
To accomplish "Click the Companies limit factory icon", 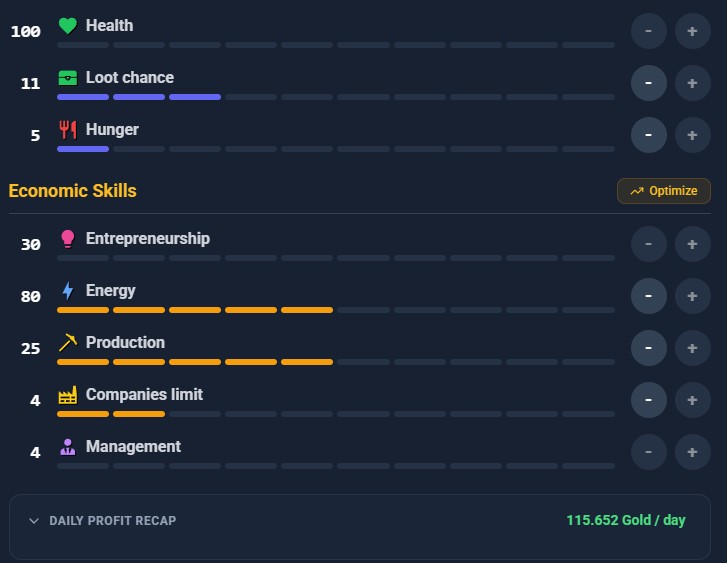I will click(x=68, y=395).
